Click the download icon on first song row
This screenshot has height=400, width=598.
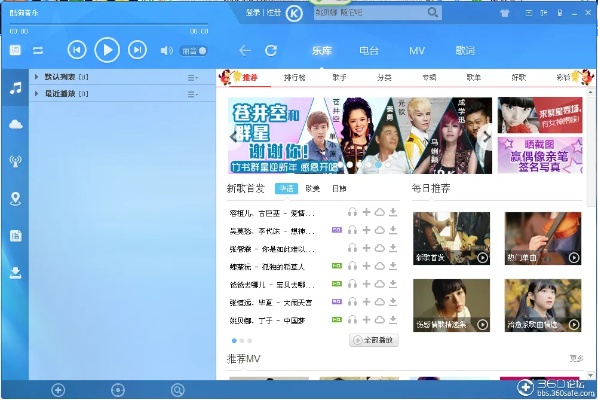(x=393, y=212)
